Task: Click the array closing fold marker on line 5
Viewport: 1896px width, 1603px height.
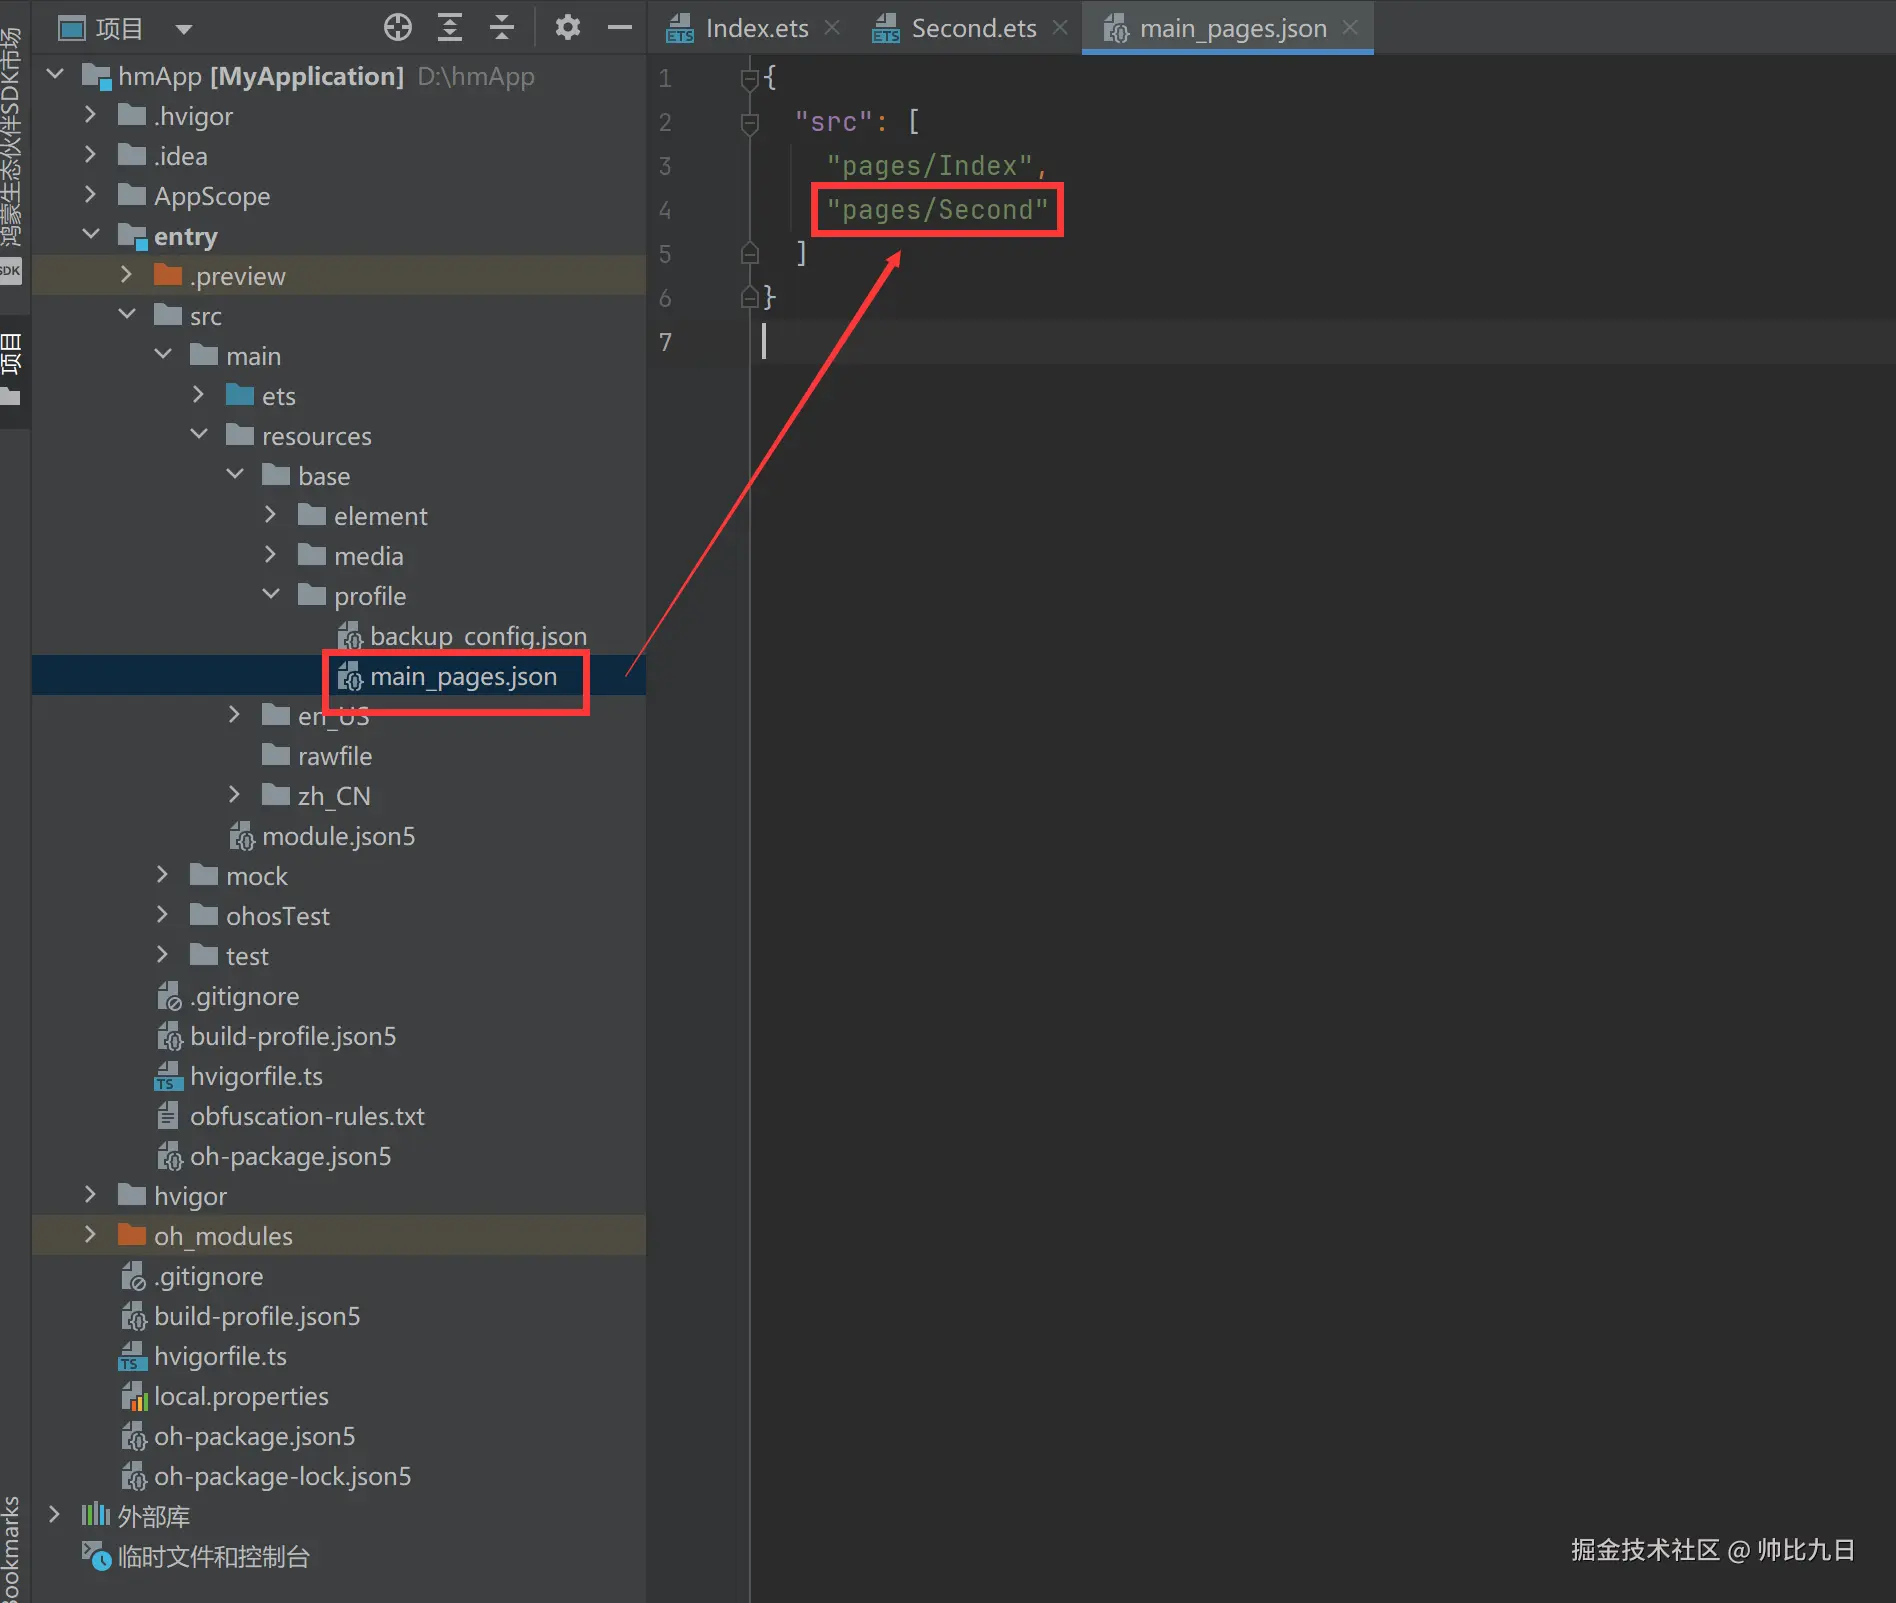Action: point(750,254)
